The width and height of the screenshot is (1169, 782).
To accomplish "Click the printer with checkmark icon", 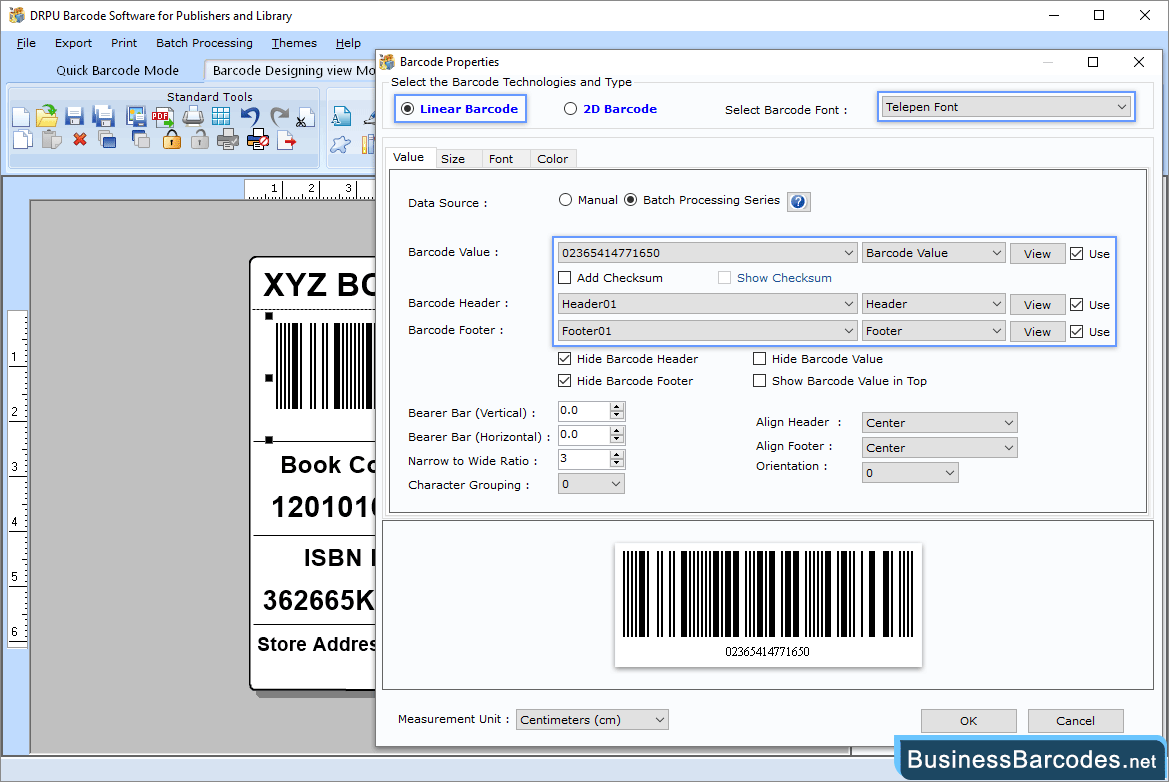I will coord(227,139).
